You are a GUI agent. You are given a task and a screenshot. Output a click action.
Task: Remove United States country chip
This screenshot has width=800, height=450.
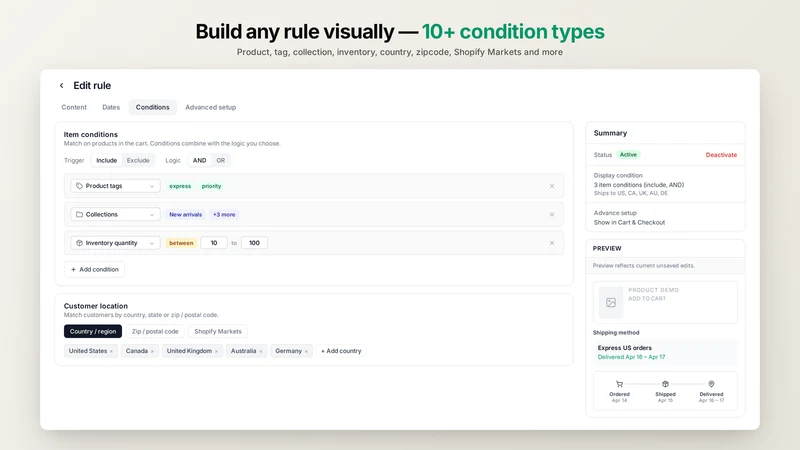(x=111, y=352)
